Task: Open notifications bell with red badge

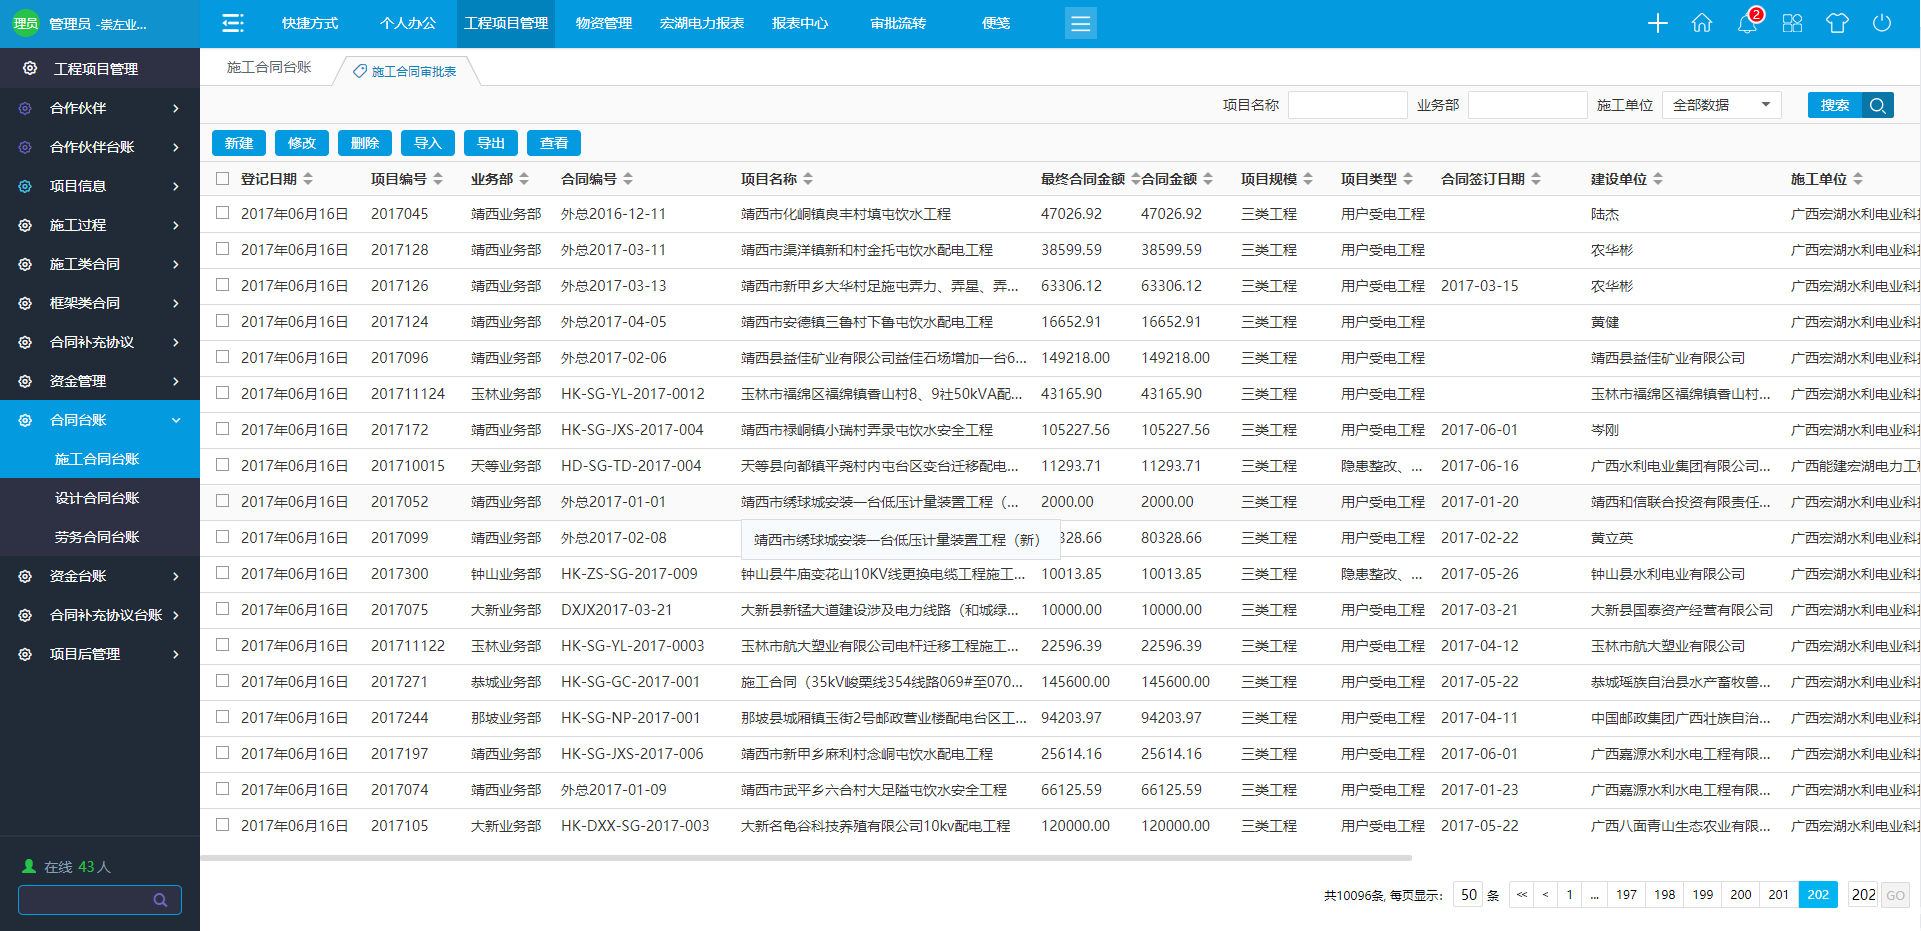Action: 1747,23
